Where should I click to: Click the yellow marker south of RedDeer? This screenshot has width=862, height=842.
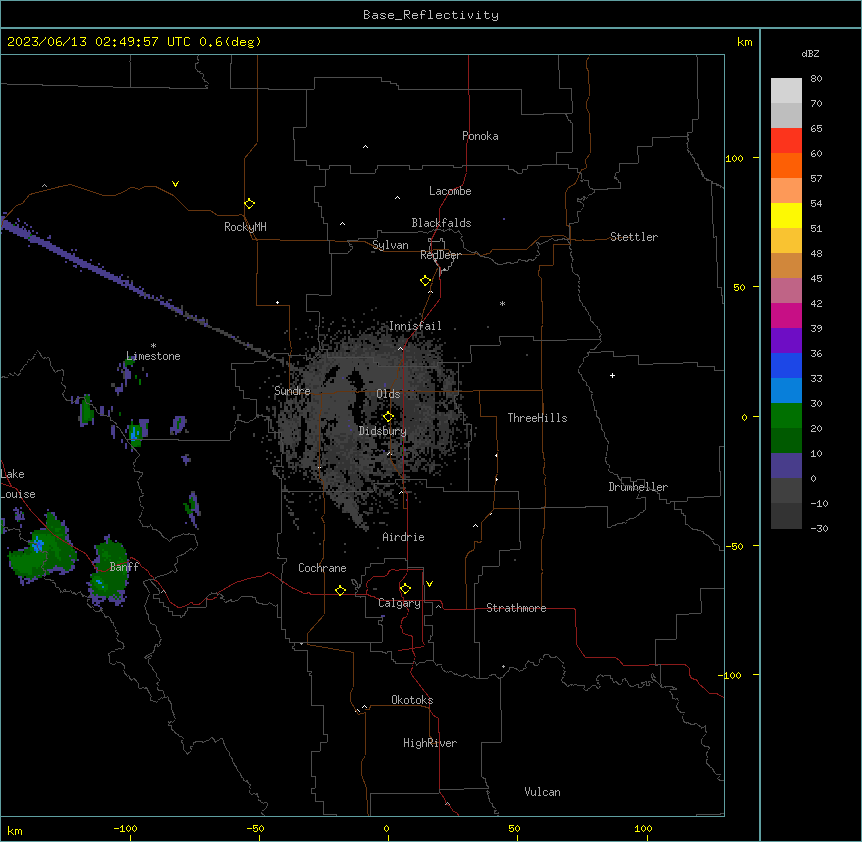point(425,281)
